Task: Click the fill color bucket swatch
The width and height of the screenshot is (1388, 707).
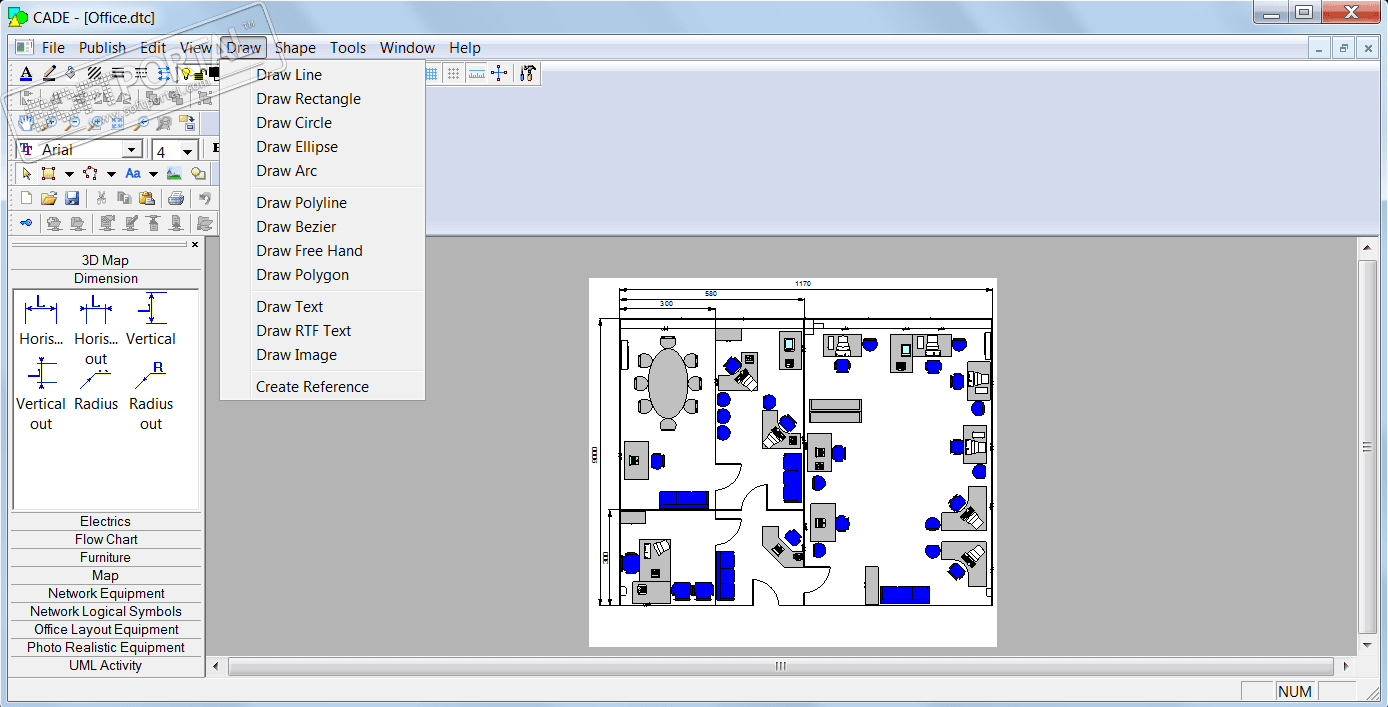Action: pyautogui.click(x=71, y=73)
